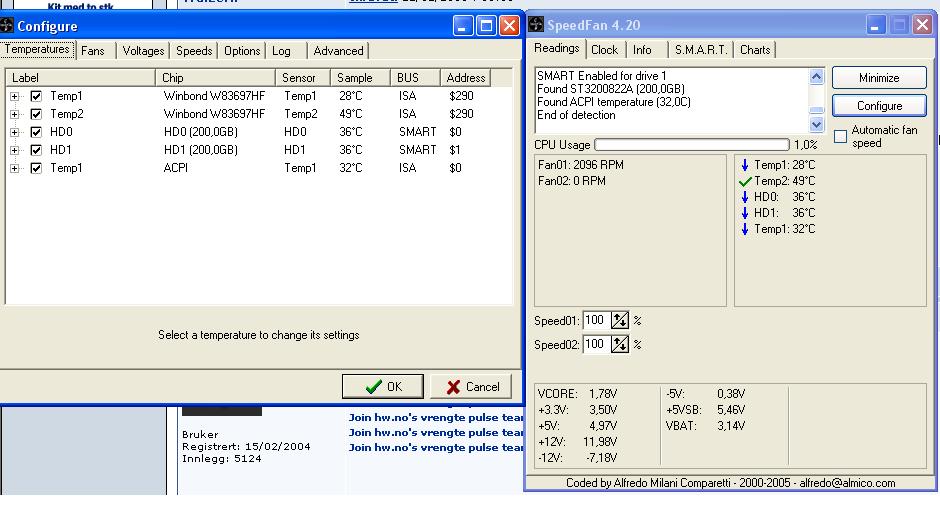Adjust the Speed02 spinner arrows
The height and width of the screenshot is (512, 940).
click(x=620, y=344)
